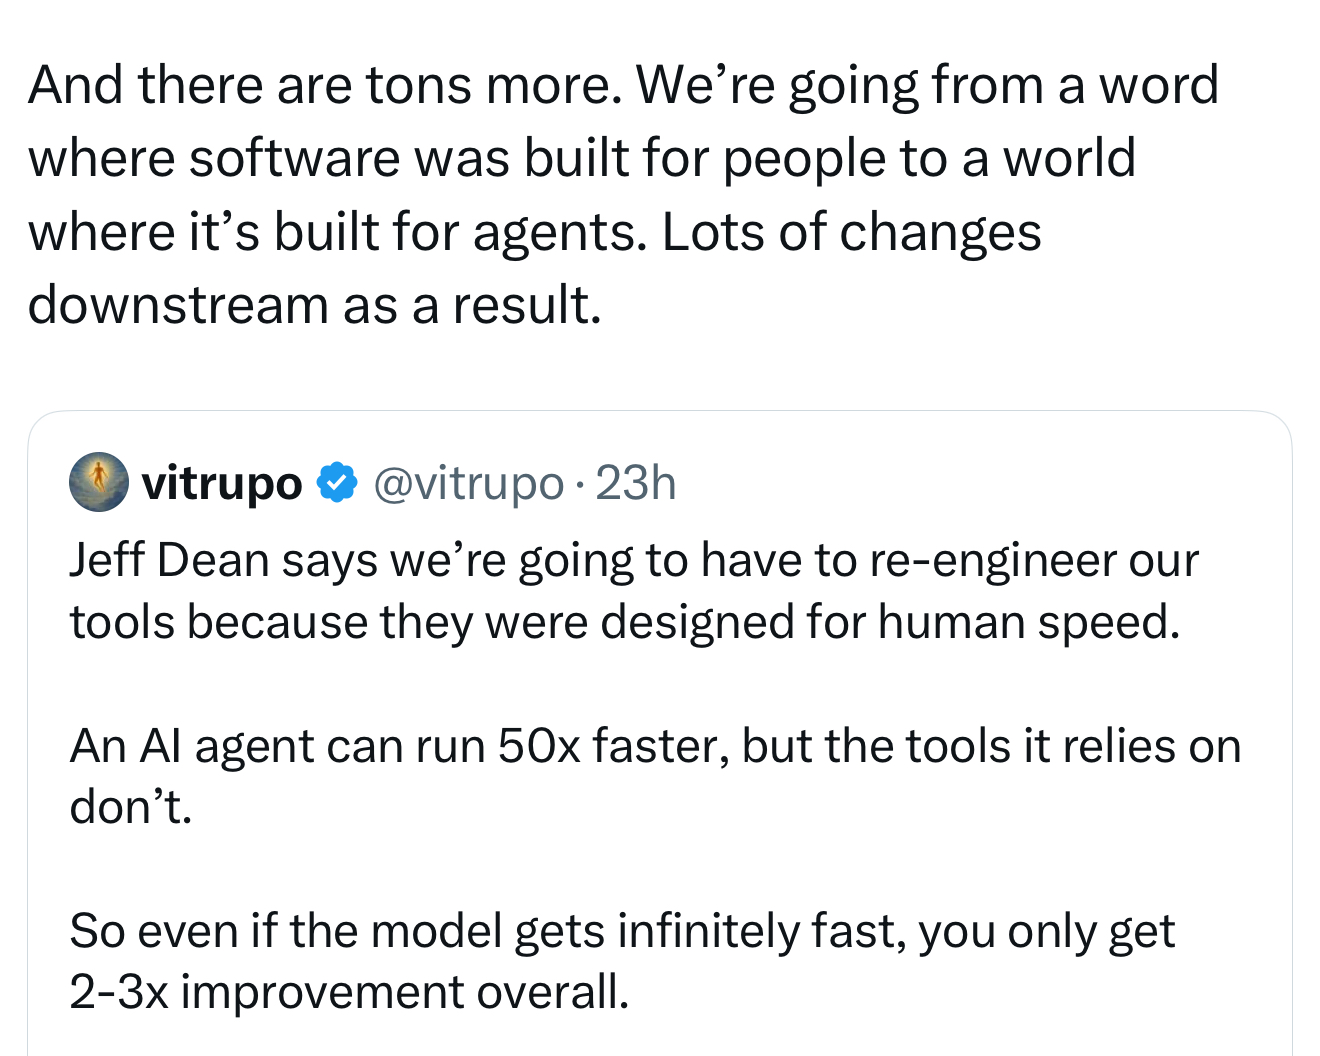
Task: Open the 23h timestamp link
Action: 635,484
